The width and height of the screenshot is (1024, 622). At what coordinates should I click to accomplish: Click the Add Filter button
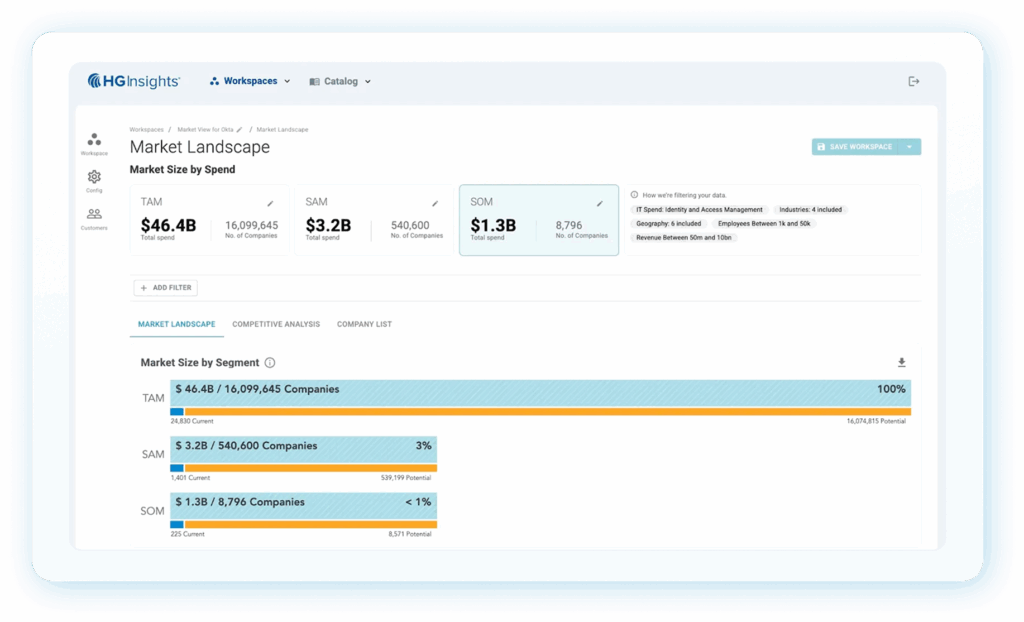click(166, 288)
